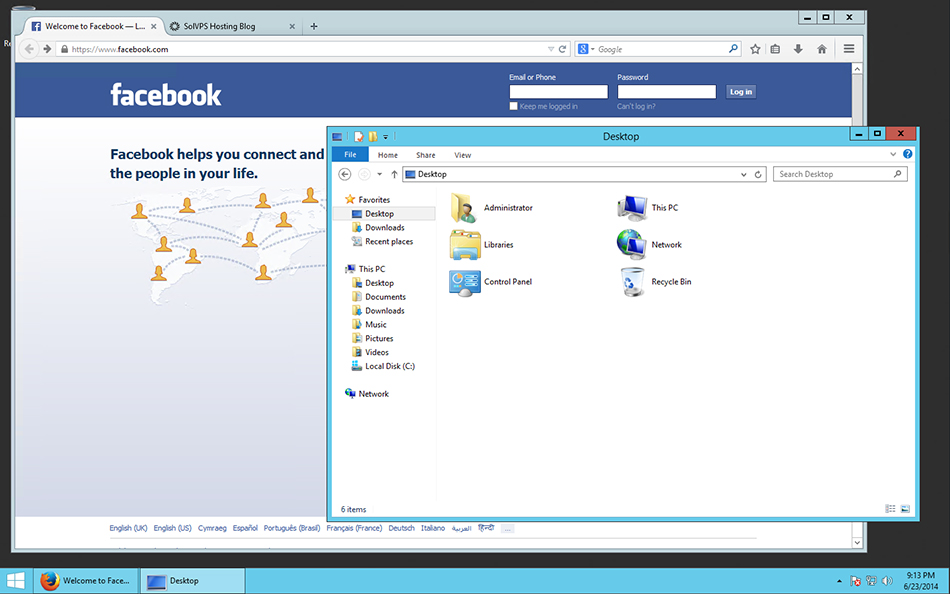Viewport: 950px width, 594px height.
Task: Show more languages on Facebook page
Action: pos(508,529)
